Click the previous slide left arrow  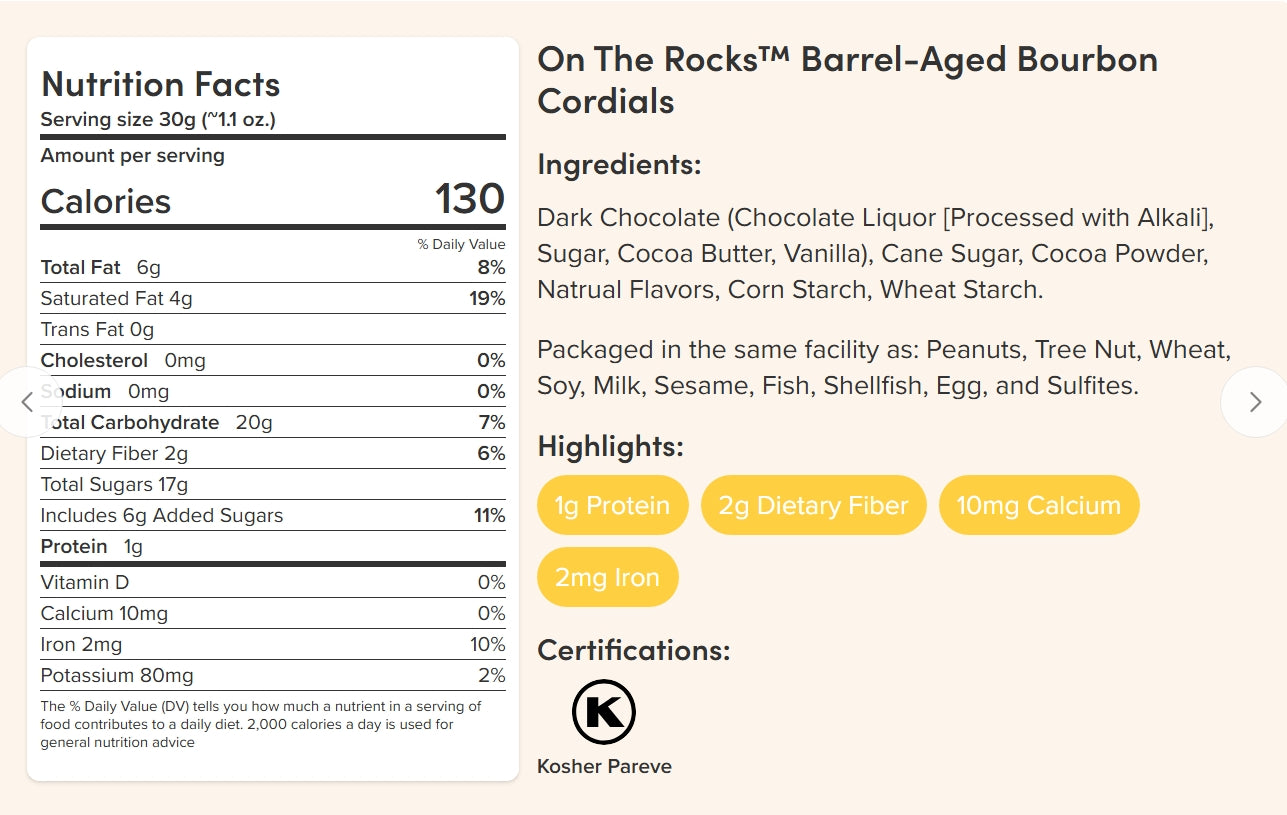coord(27,402)
